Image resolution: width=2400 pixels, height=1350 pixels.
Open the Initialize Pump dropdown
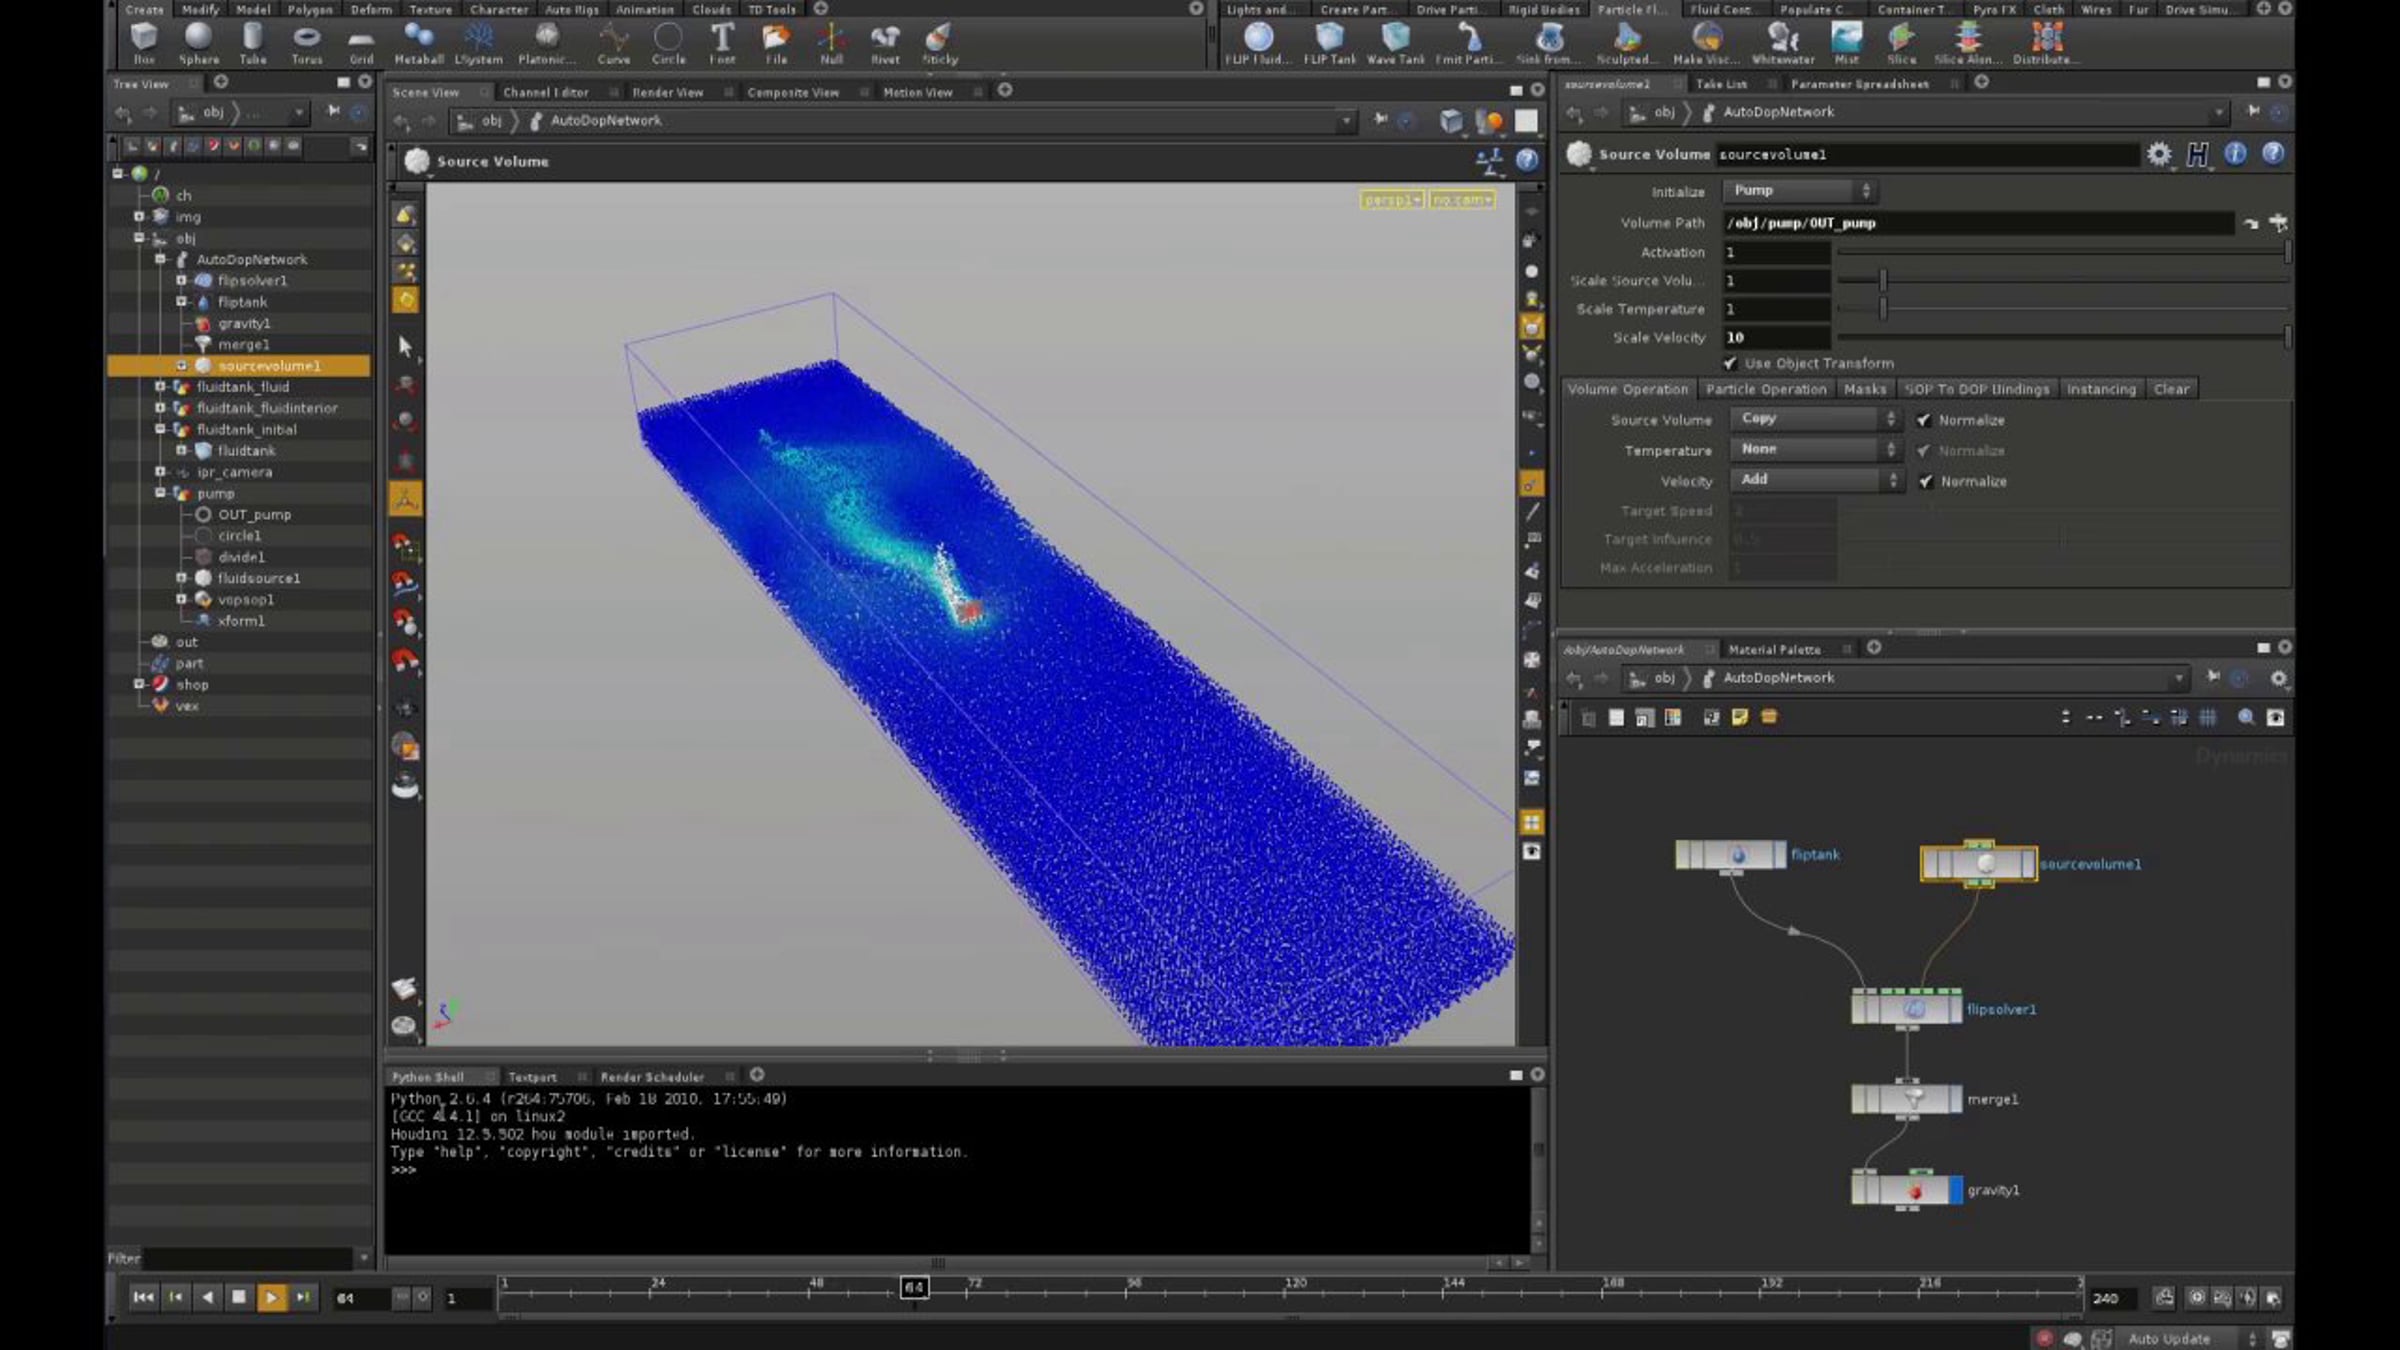[x=1798, y=190]
